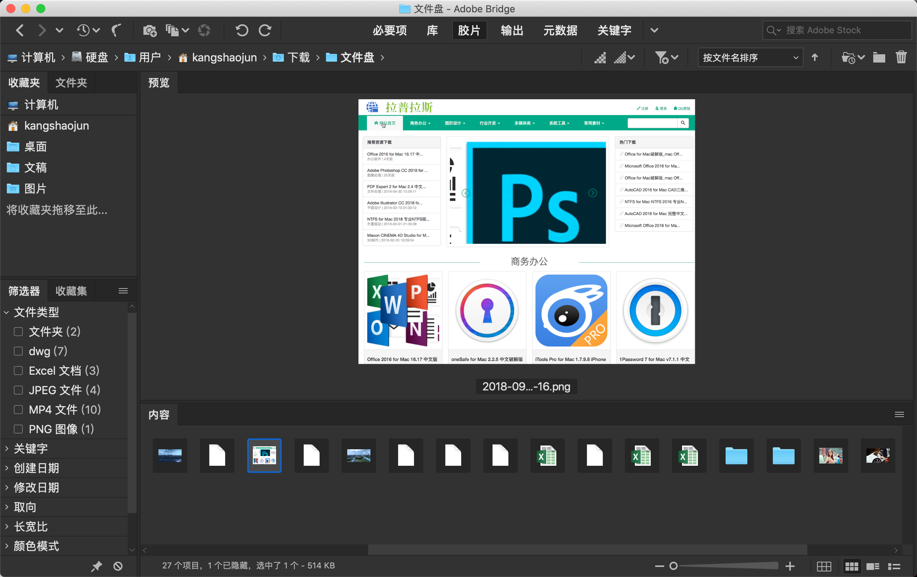Tick the MP4 文件 filter checkbox
The height and width of the screenshot is (577, 917).
pyautogui.click(x=18, y=410)
